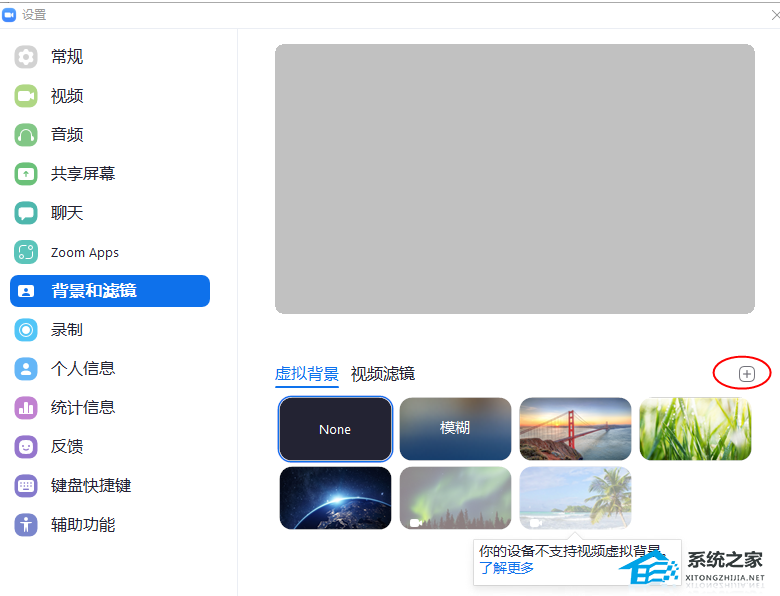Image resolution: width=780 pixels, height=596 pixels.
Task: Pick the Earth from space background
Action: coord(335,498)
